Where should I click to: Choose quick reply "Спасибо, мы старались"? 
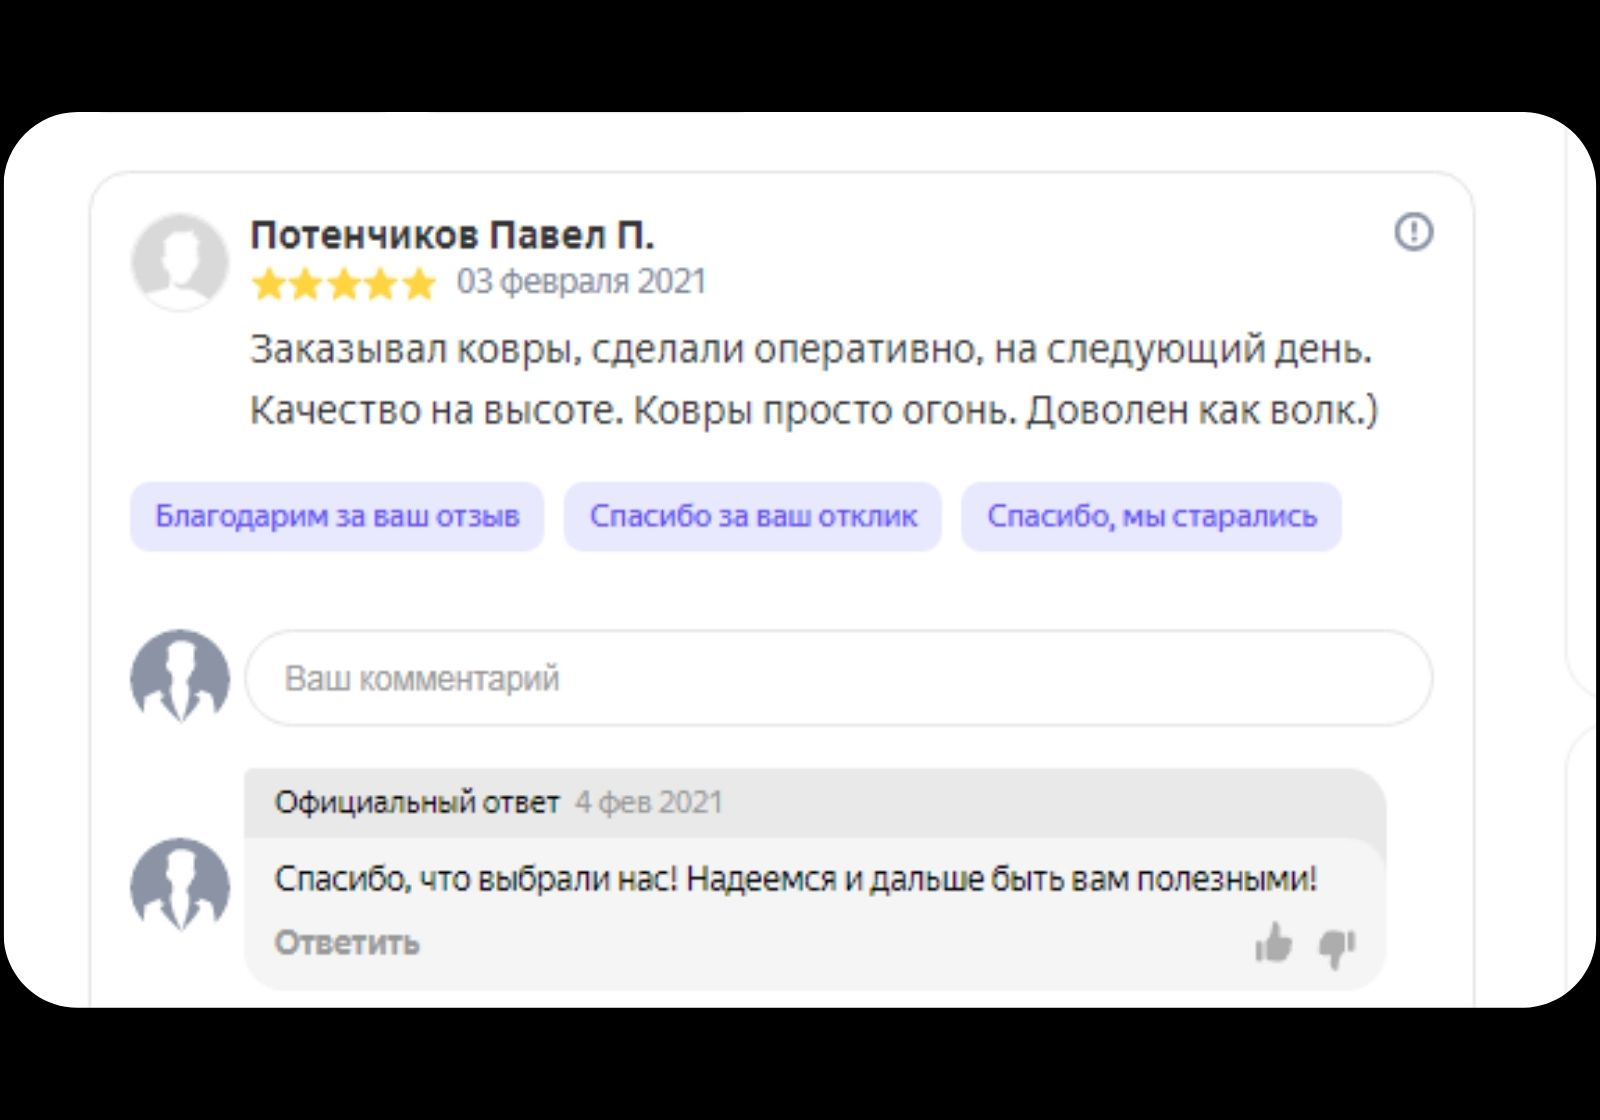(1151, 516)
